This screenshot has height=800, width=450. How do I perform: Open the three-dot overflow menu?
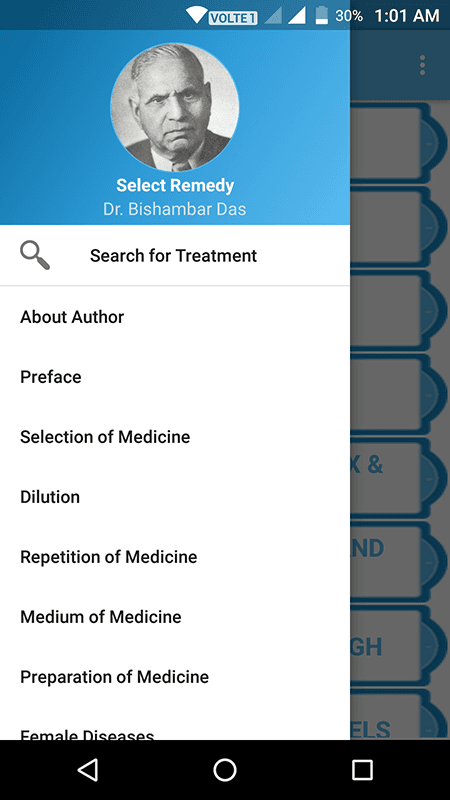(x=422, y=65)
